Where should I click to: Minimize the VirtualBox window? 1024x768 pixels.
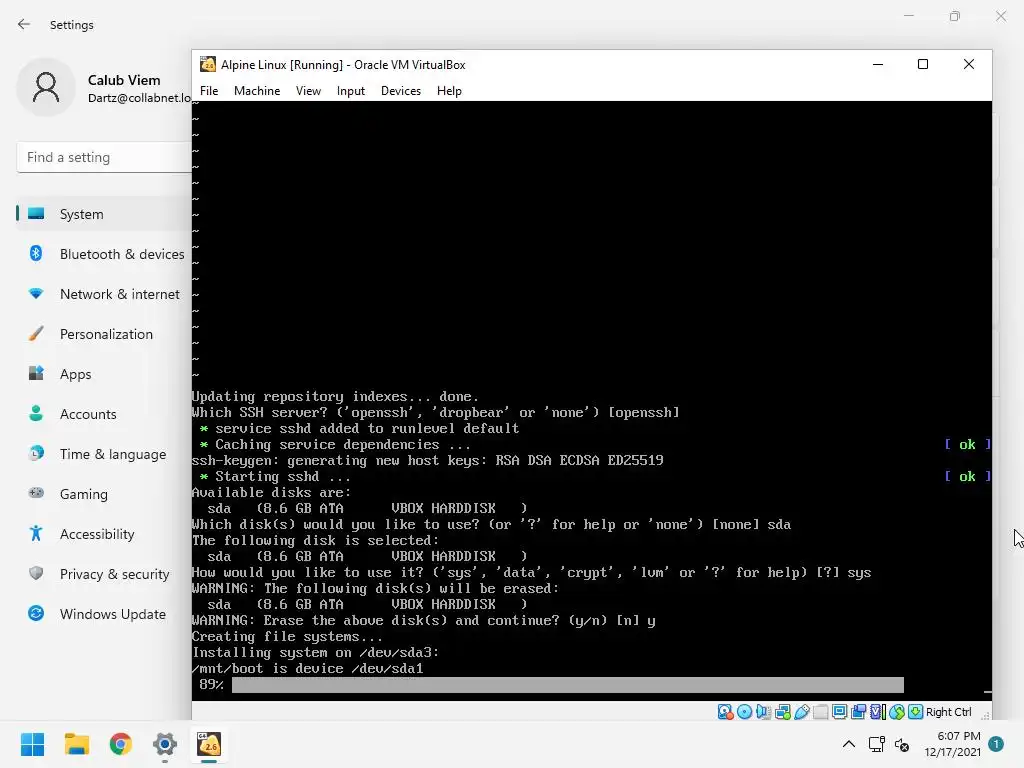click(x=878, y=64)
